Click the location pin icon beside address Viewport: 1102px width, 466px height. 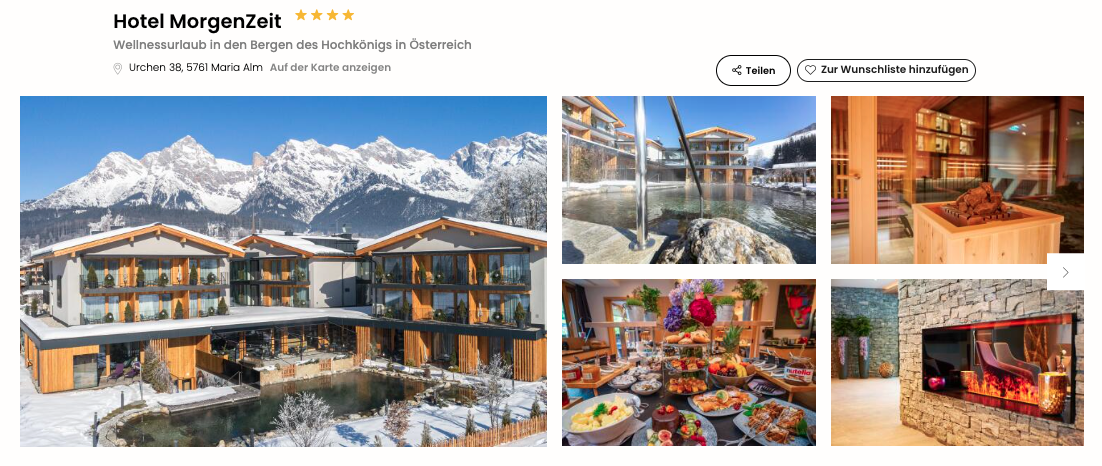(x=118, y=68)
